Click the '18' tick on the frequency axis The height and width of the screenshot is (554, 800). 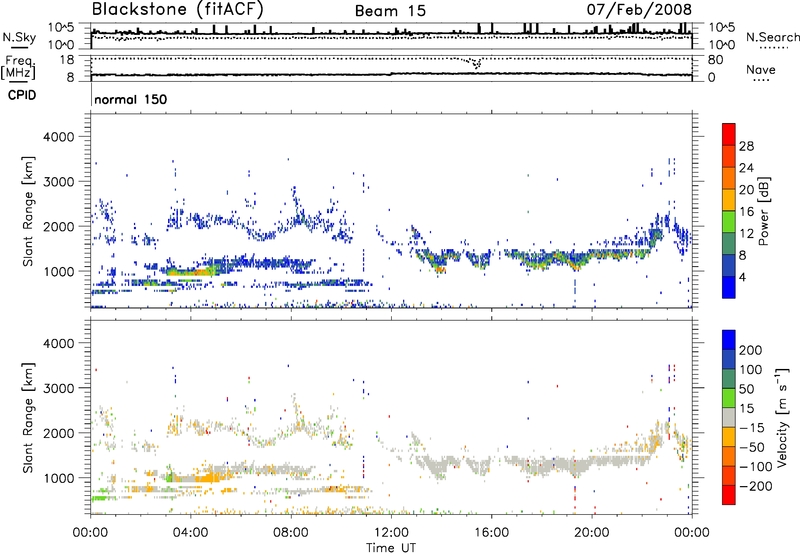pos(67,60)
